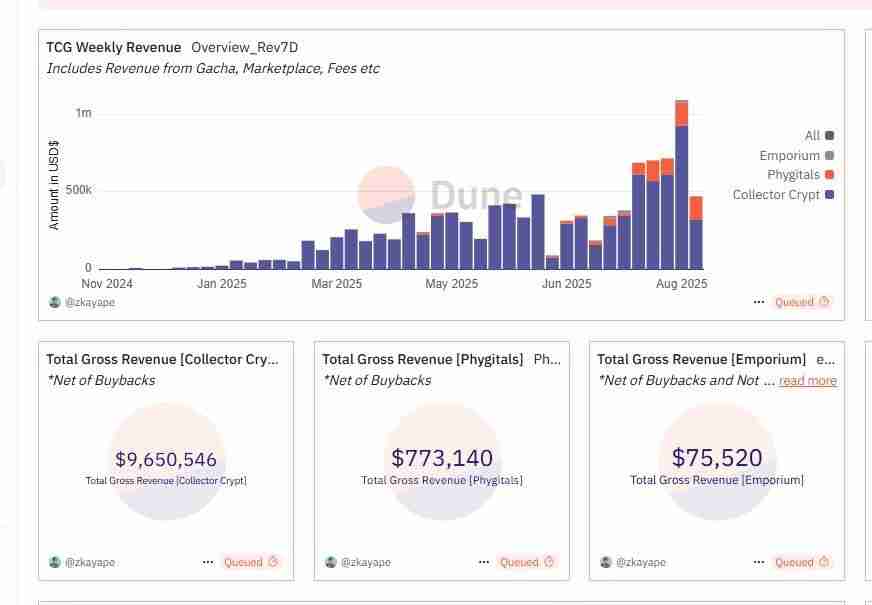Click the TCG Weekly Revenue title

[114, 47]
